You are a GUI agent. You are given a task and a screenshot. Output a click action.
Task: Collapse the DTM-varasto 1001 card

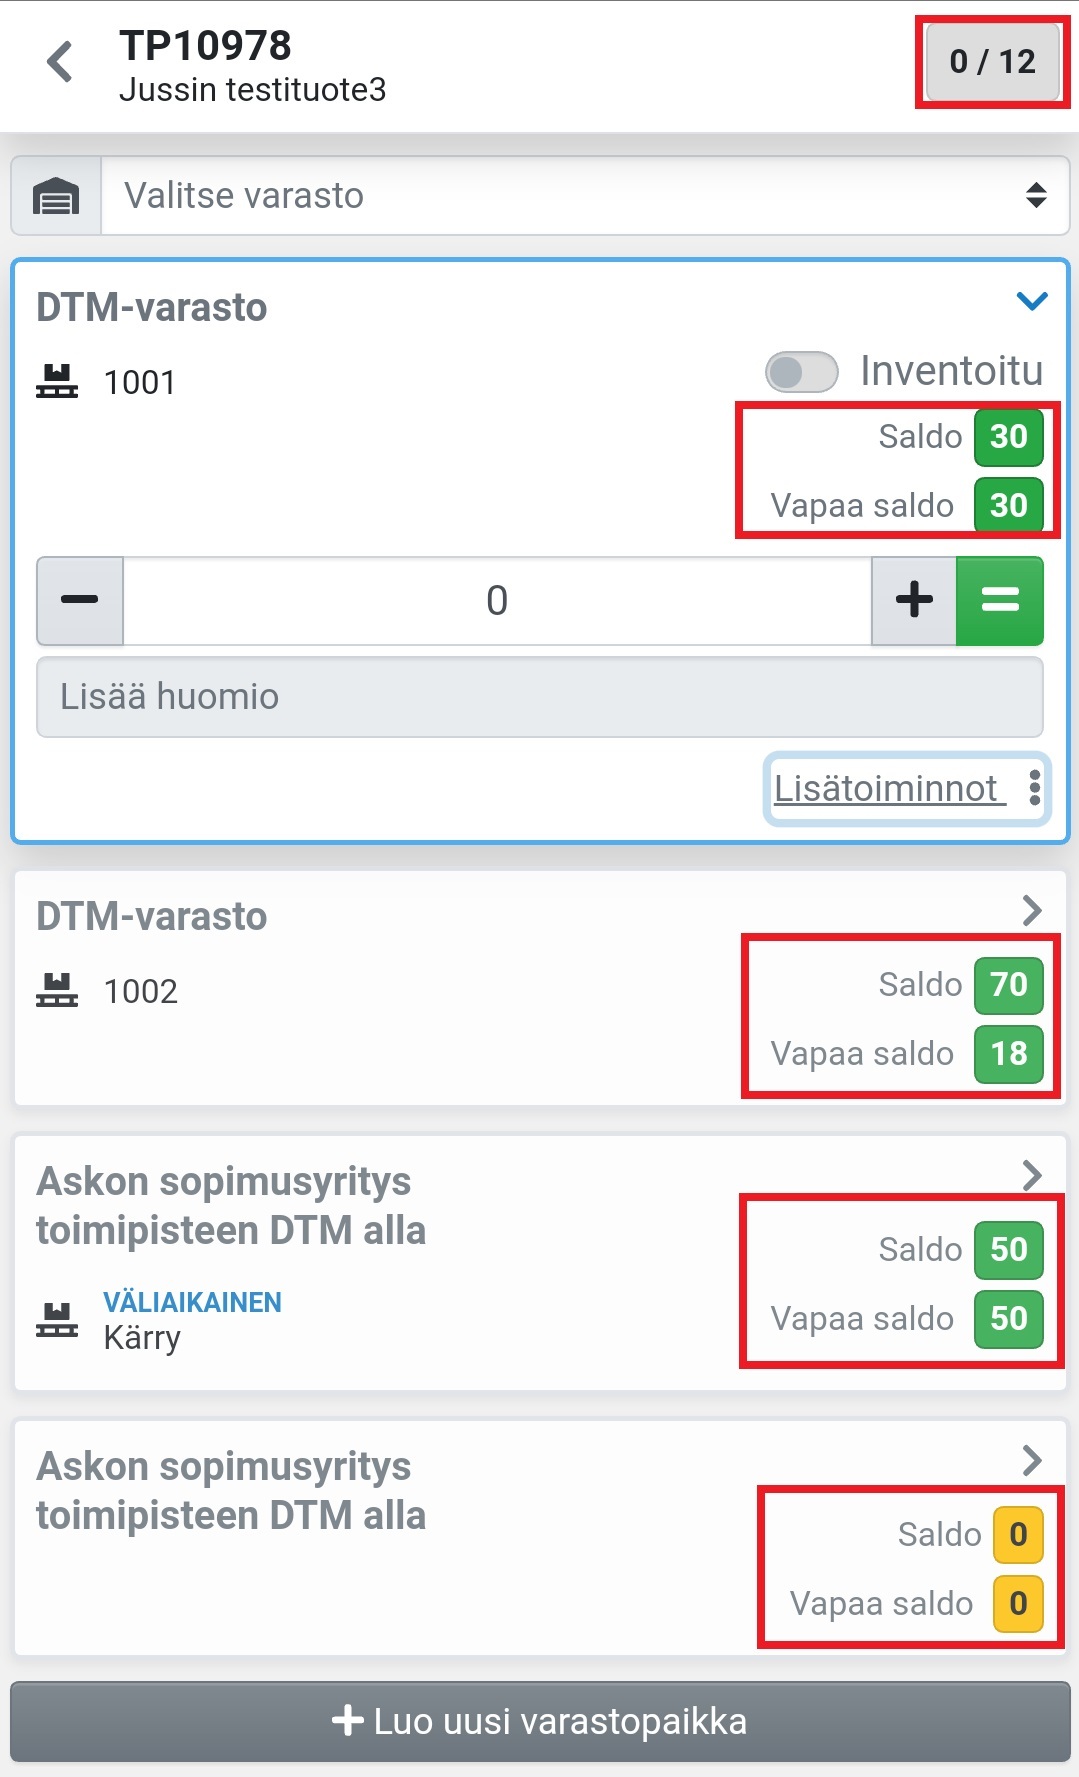1031,301
